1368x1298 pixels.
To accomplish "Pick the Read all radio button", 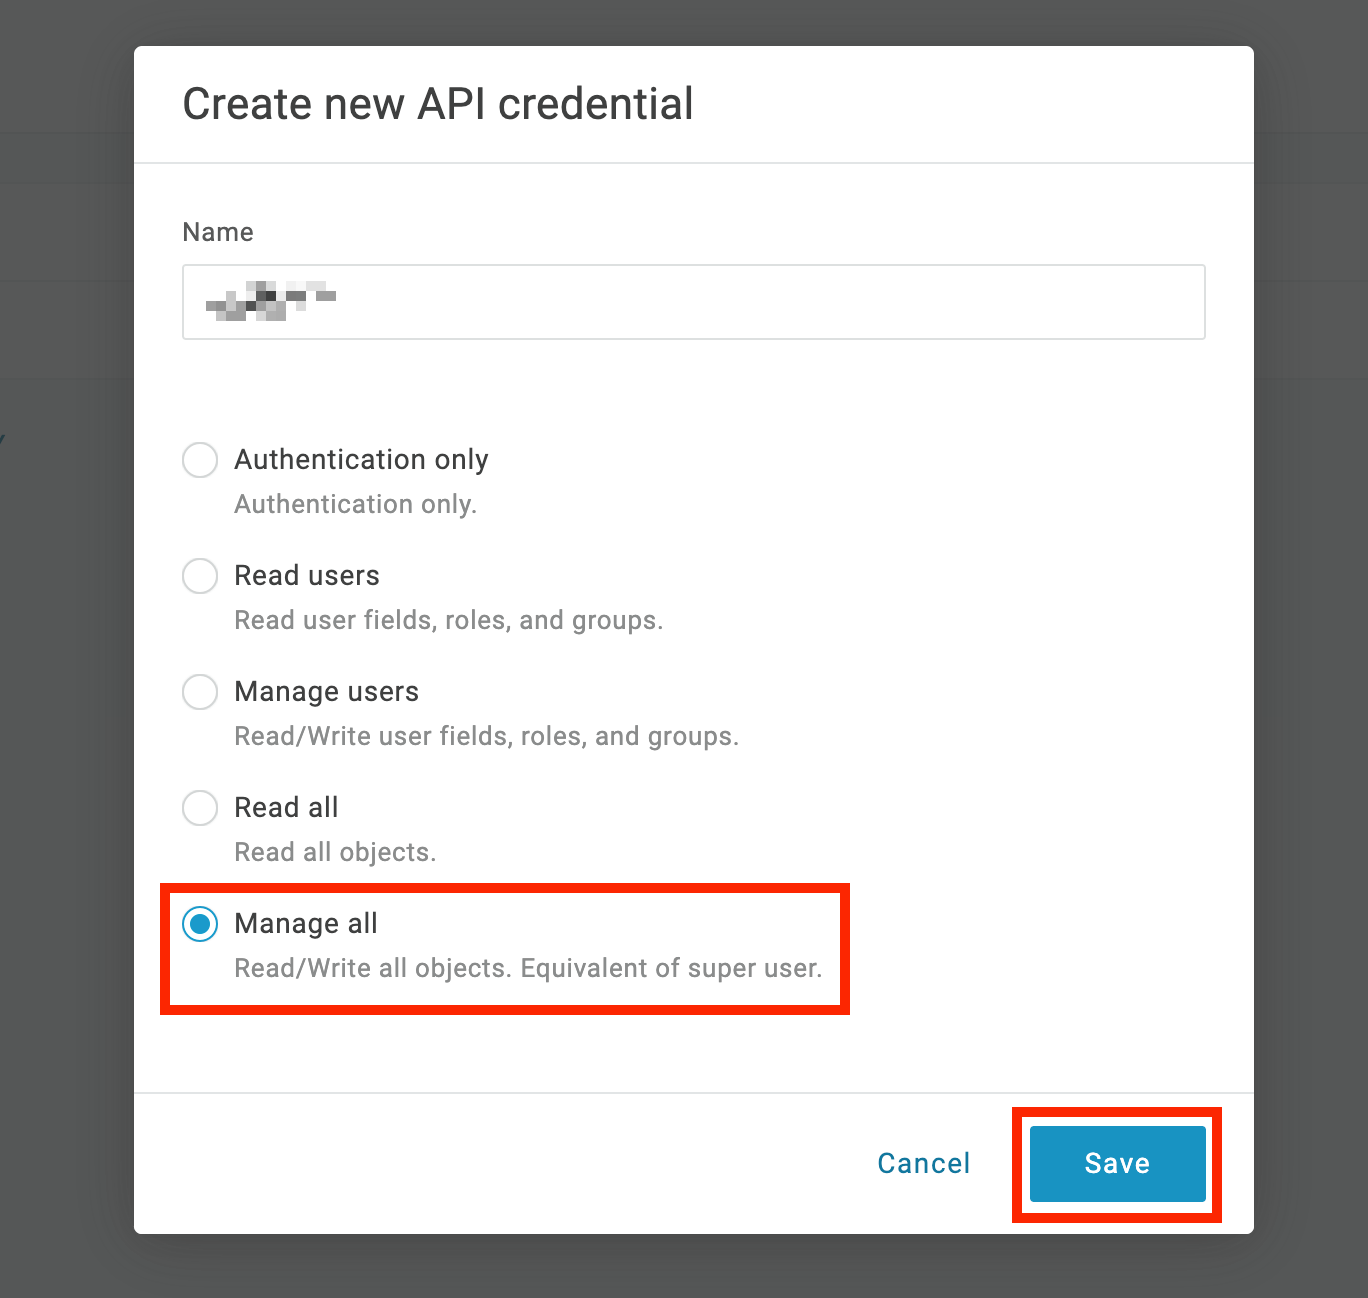I will click(x=200, y=808).
